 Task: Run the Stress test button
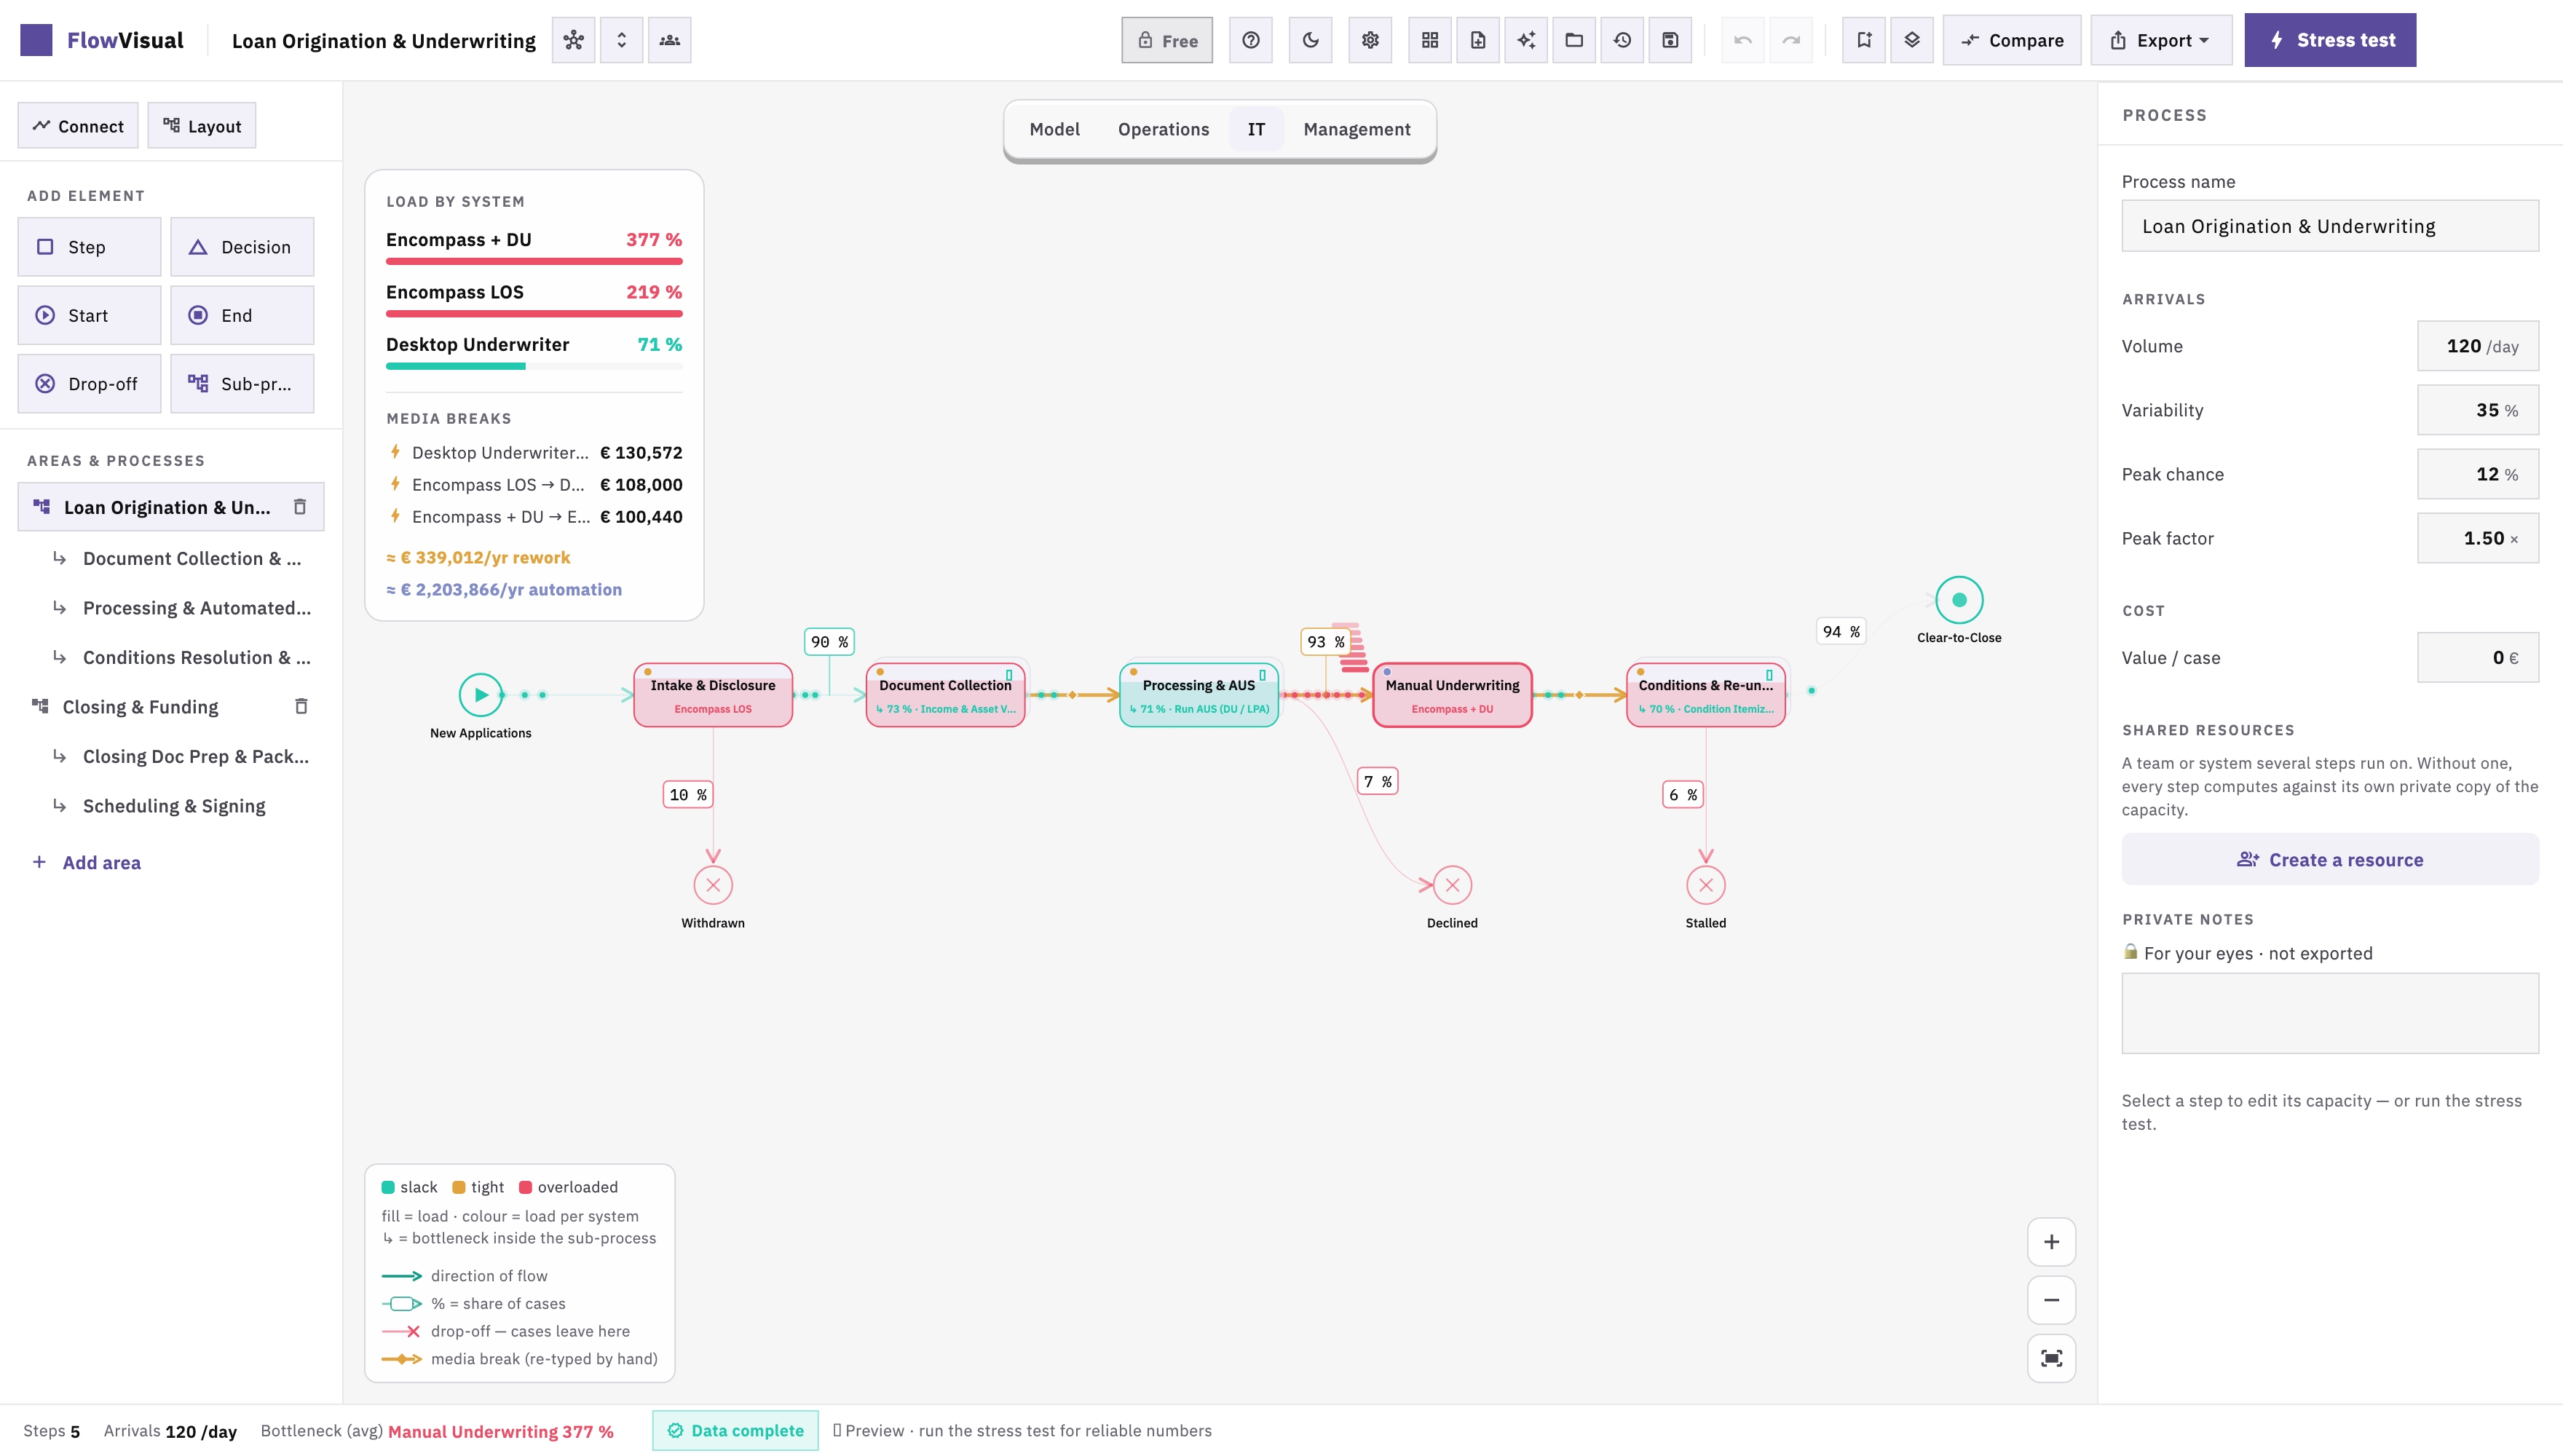click(2330, 40)
